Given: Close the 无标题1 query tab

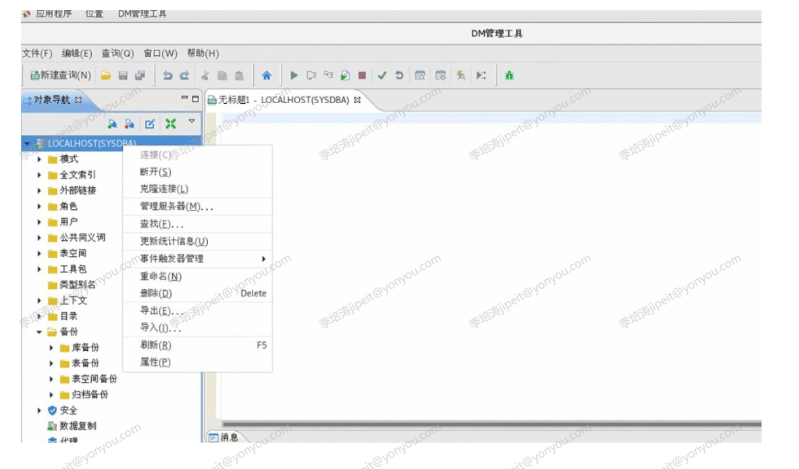Looking at the screenshot, I should tap(357, 100).
